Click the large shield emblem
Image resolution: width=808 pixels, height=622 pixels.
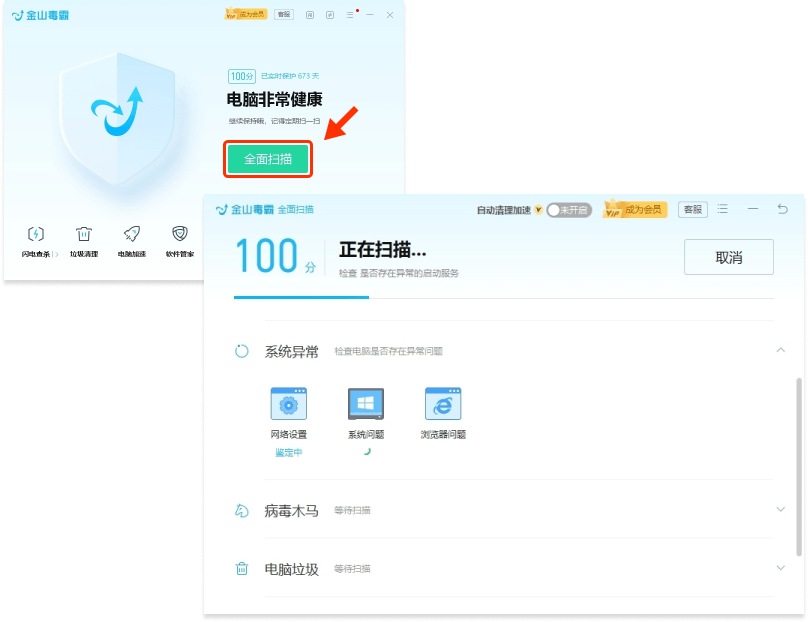[x=117, y=119]
